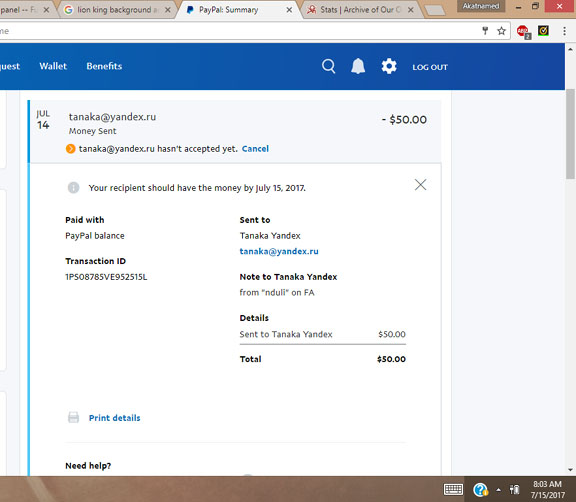
Task: Click the help question-mark tray icon
Action: (x=480, y=490)
